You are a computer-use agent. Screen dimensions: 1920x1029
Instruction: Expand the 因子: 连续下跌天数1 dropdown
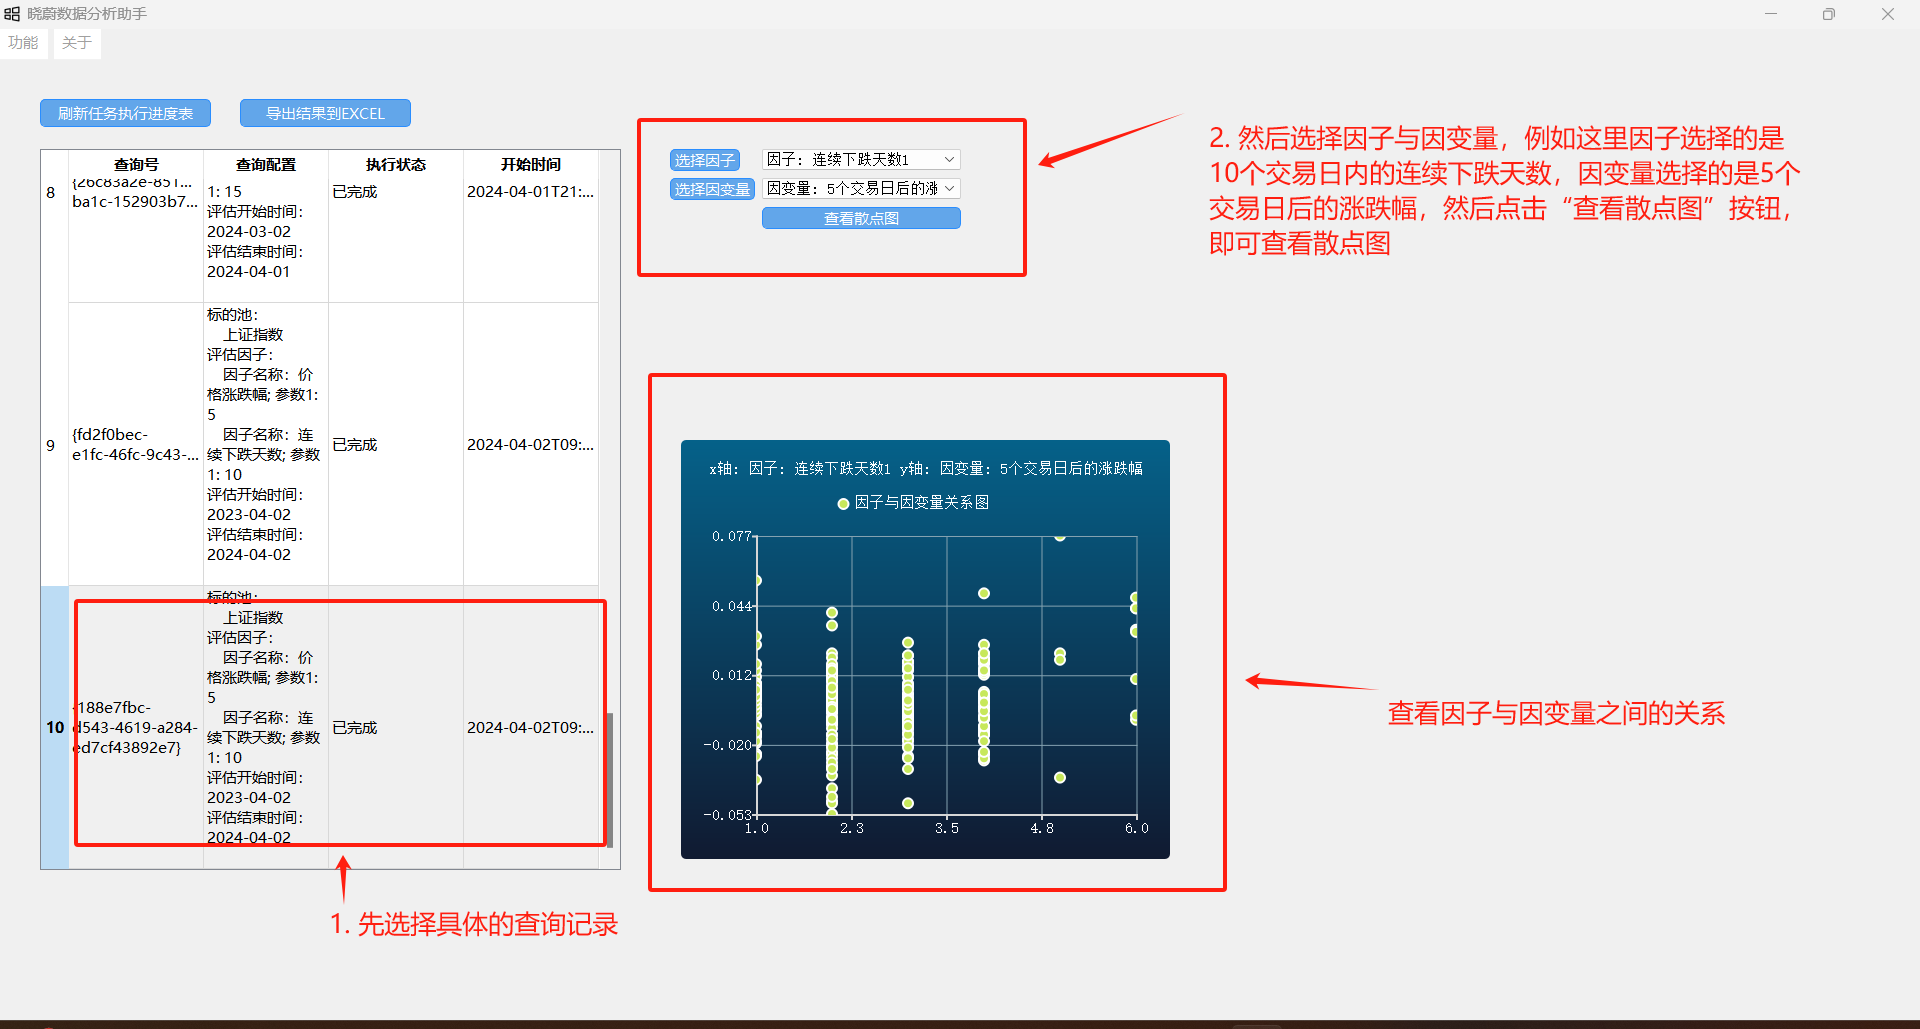coord(861,160)
